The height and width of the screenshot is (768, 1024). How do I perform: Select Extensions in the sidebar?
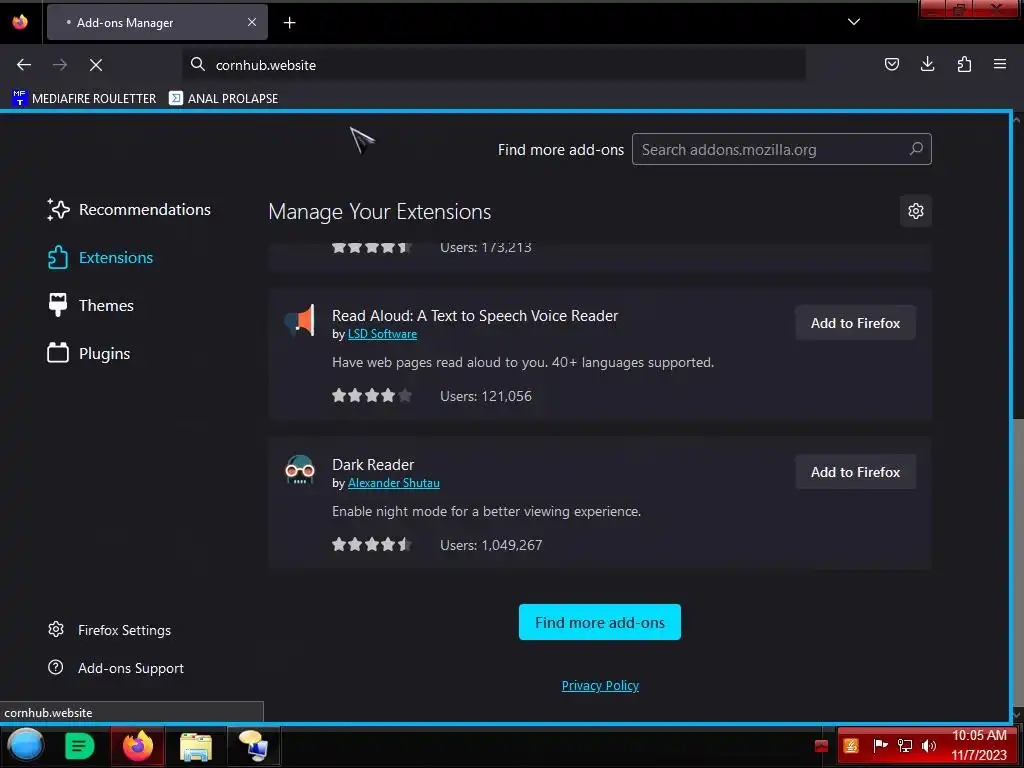pyautogui.click(x=100, y=257)
